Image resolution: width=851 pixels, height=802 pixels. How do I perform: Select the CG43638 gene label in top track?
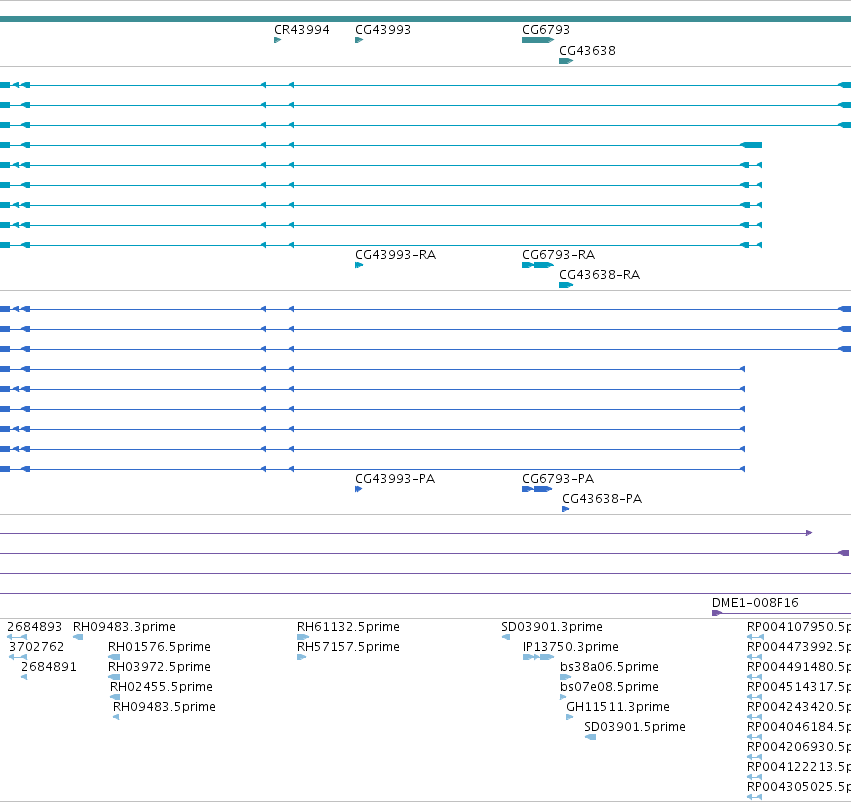click(x=587, y=51)
